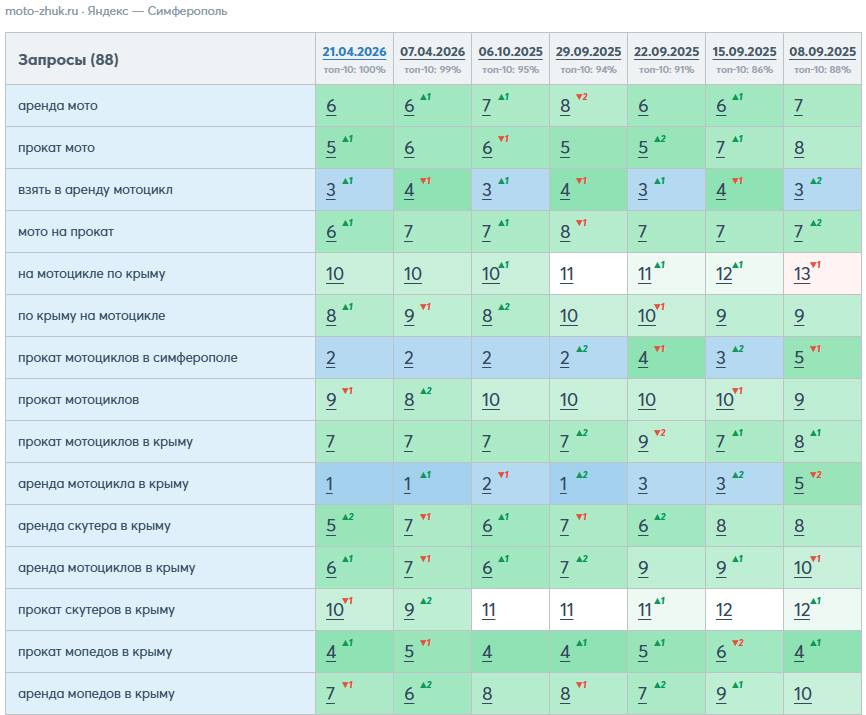Open position 2 for прокат мотоциклов в симферополе, 06.10.2025

click(487, 358)
